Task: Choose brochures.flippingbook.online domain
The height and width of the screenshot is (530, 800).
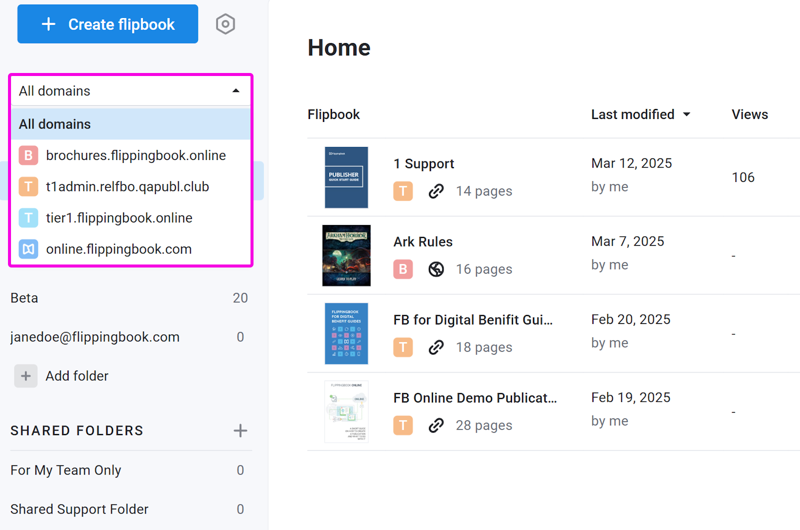Action: click(x=131, y=155)
